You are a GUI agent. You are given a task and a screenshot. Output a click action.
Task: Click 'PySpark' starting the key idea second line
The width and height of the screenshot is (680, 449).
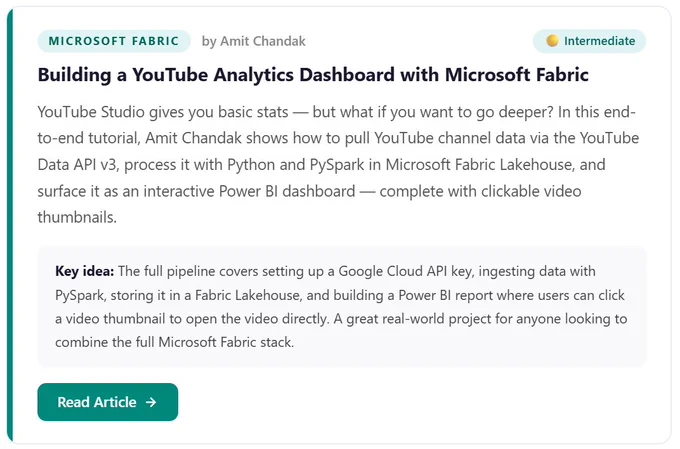[x=80, y=295]
